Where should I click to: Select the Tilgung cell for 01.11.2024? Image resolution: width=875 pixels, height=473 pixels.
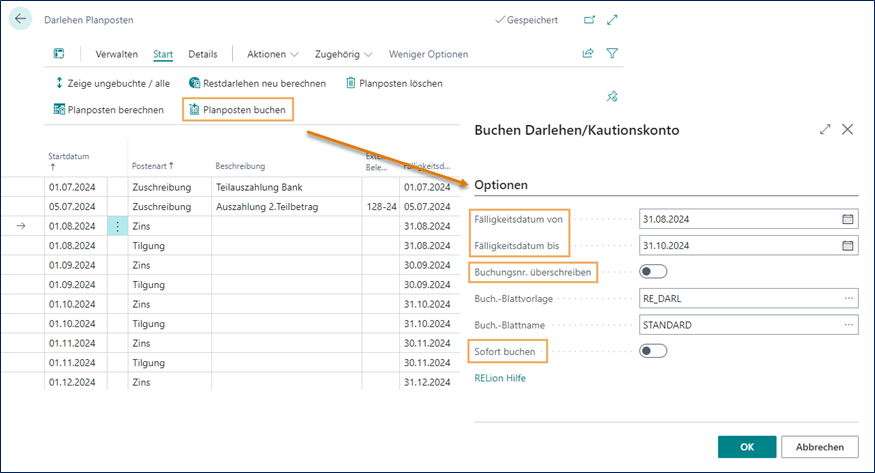[x=170, y=363]
